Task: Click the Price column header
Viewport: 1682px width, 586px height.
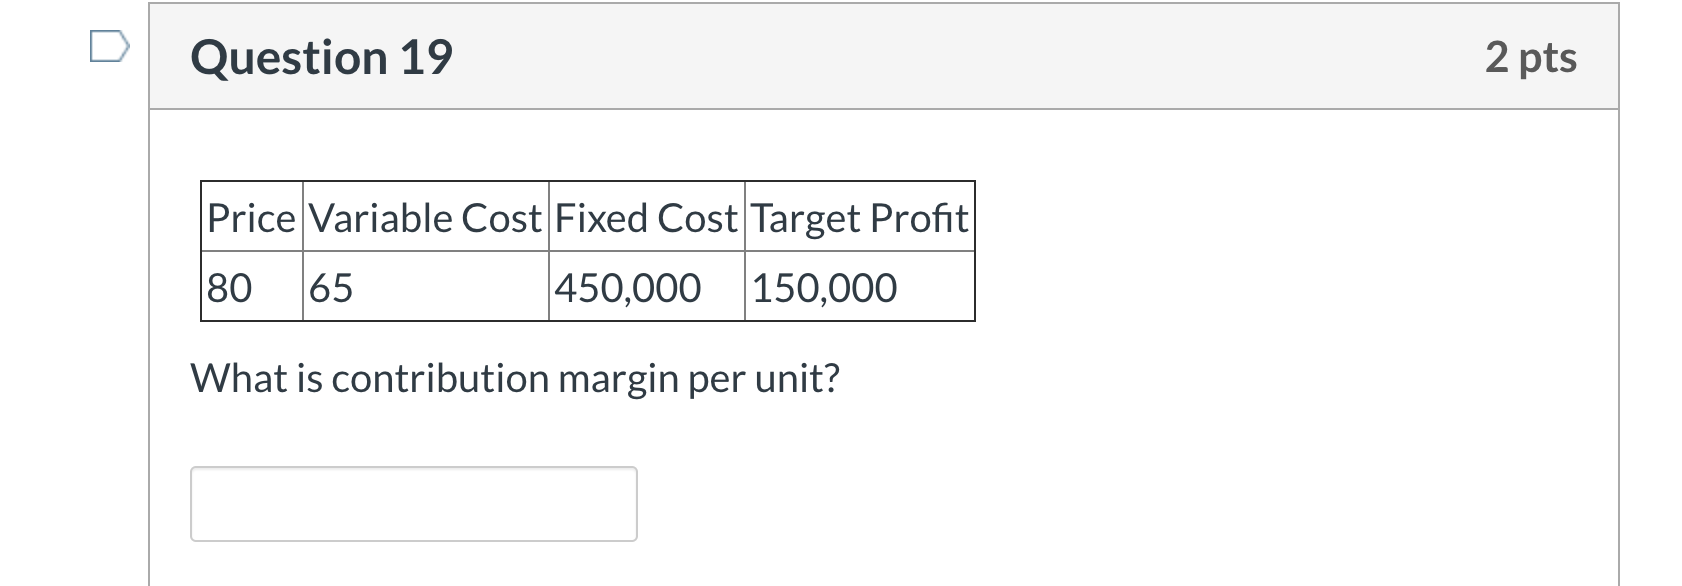Action: 250,216
